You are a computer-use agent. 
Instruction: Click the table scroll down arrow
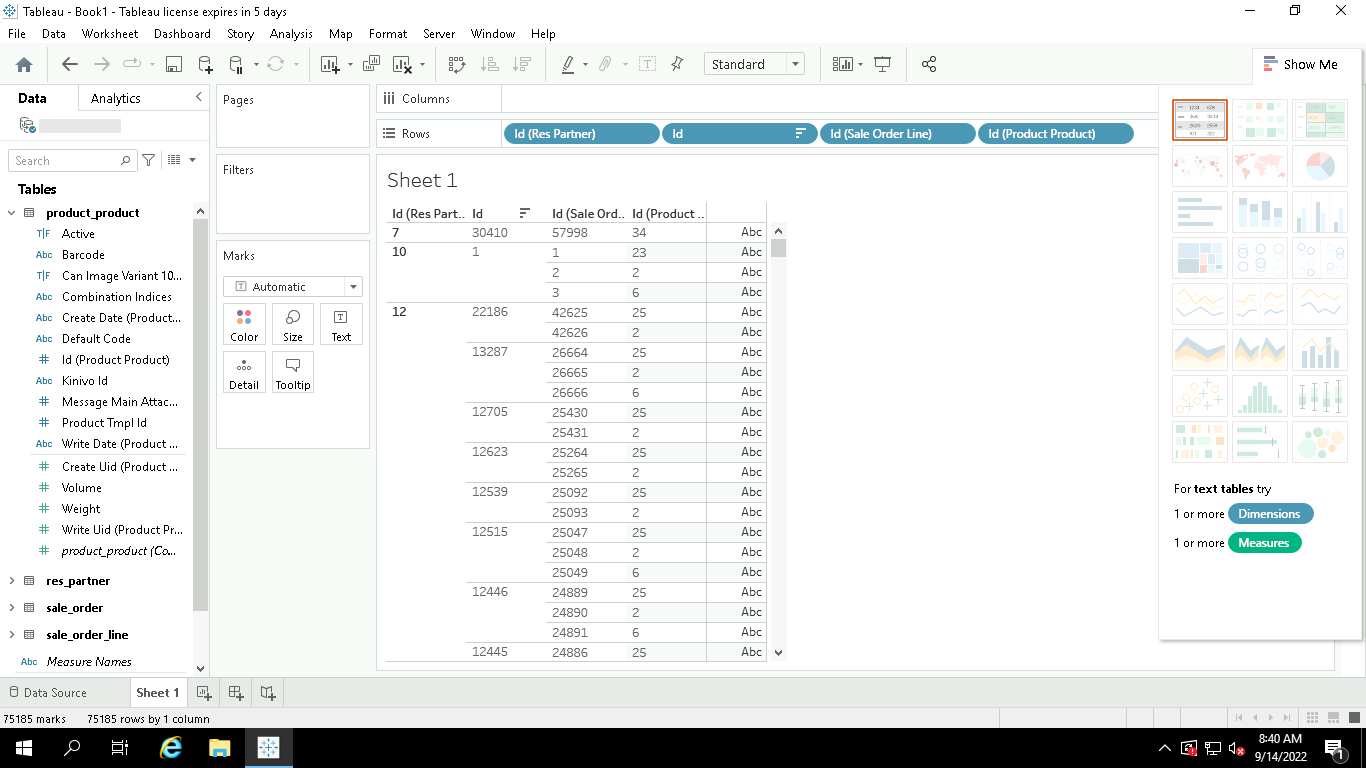[x=779, y=652]
